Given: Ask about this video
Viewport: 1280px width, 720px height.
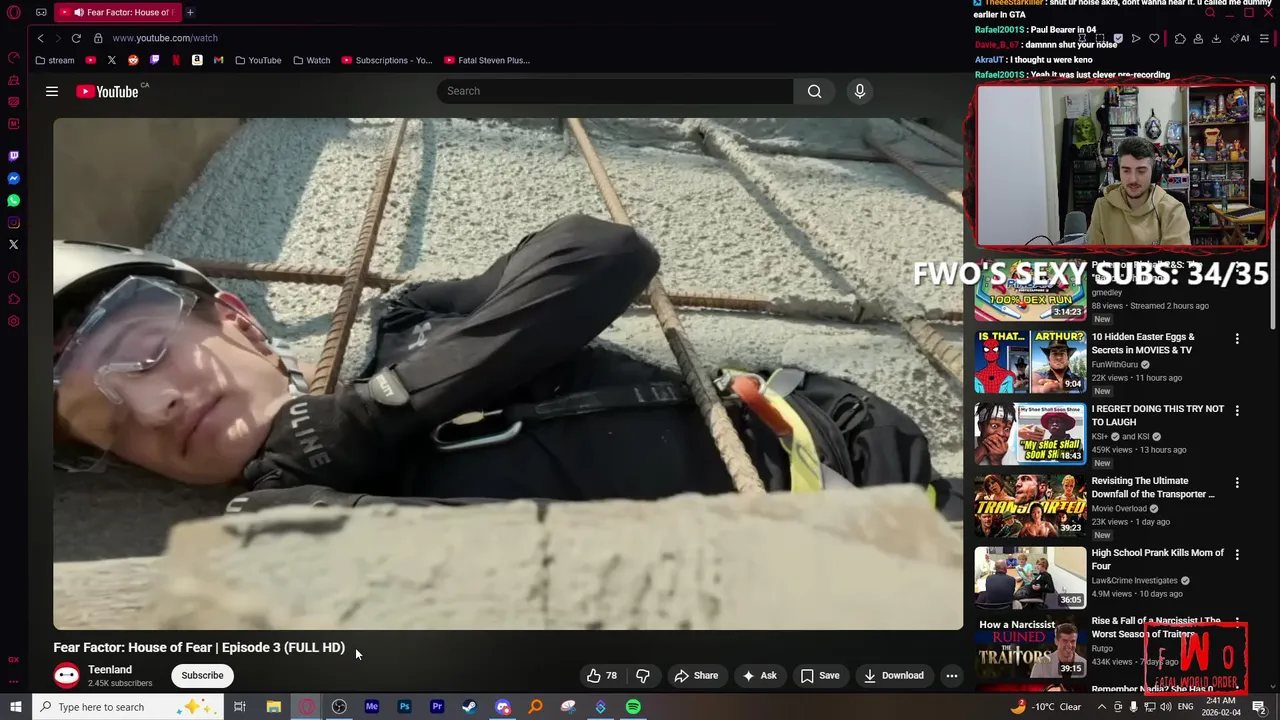Looking at the screenshot, I should [758, 676].
